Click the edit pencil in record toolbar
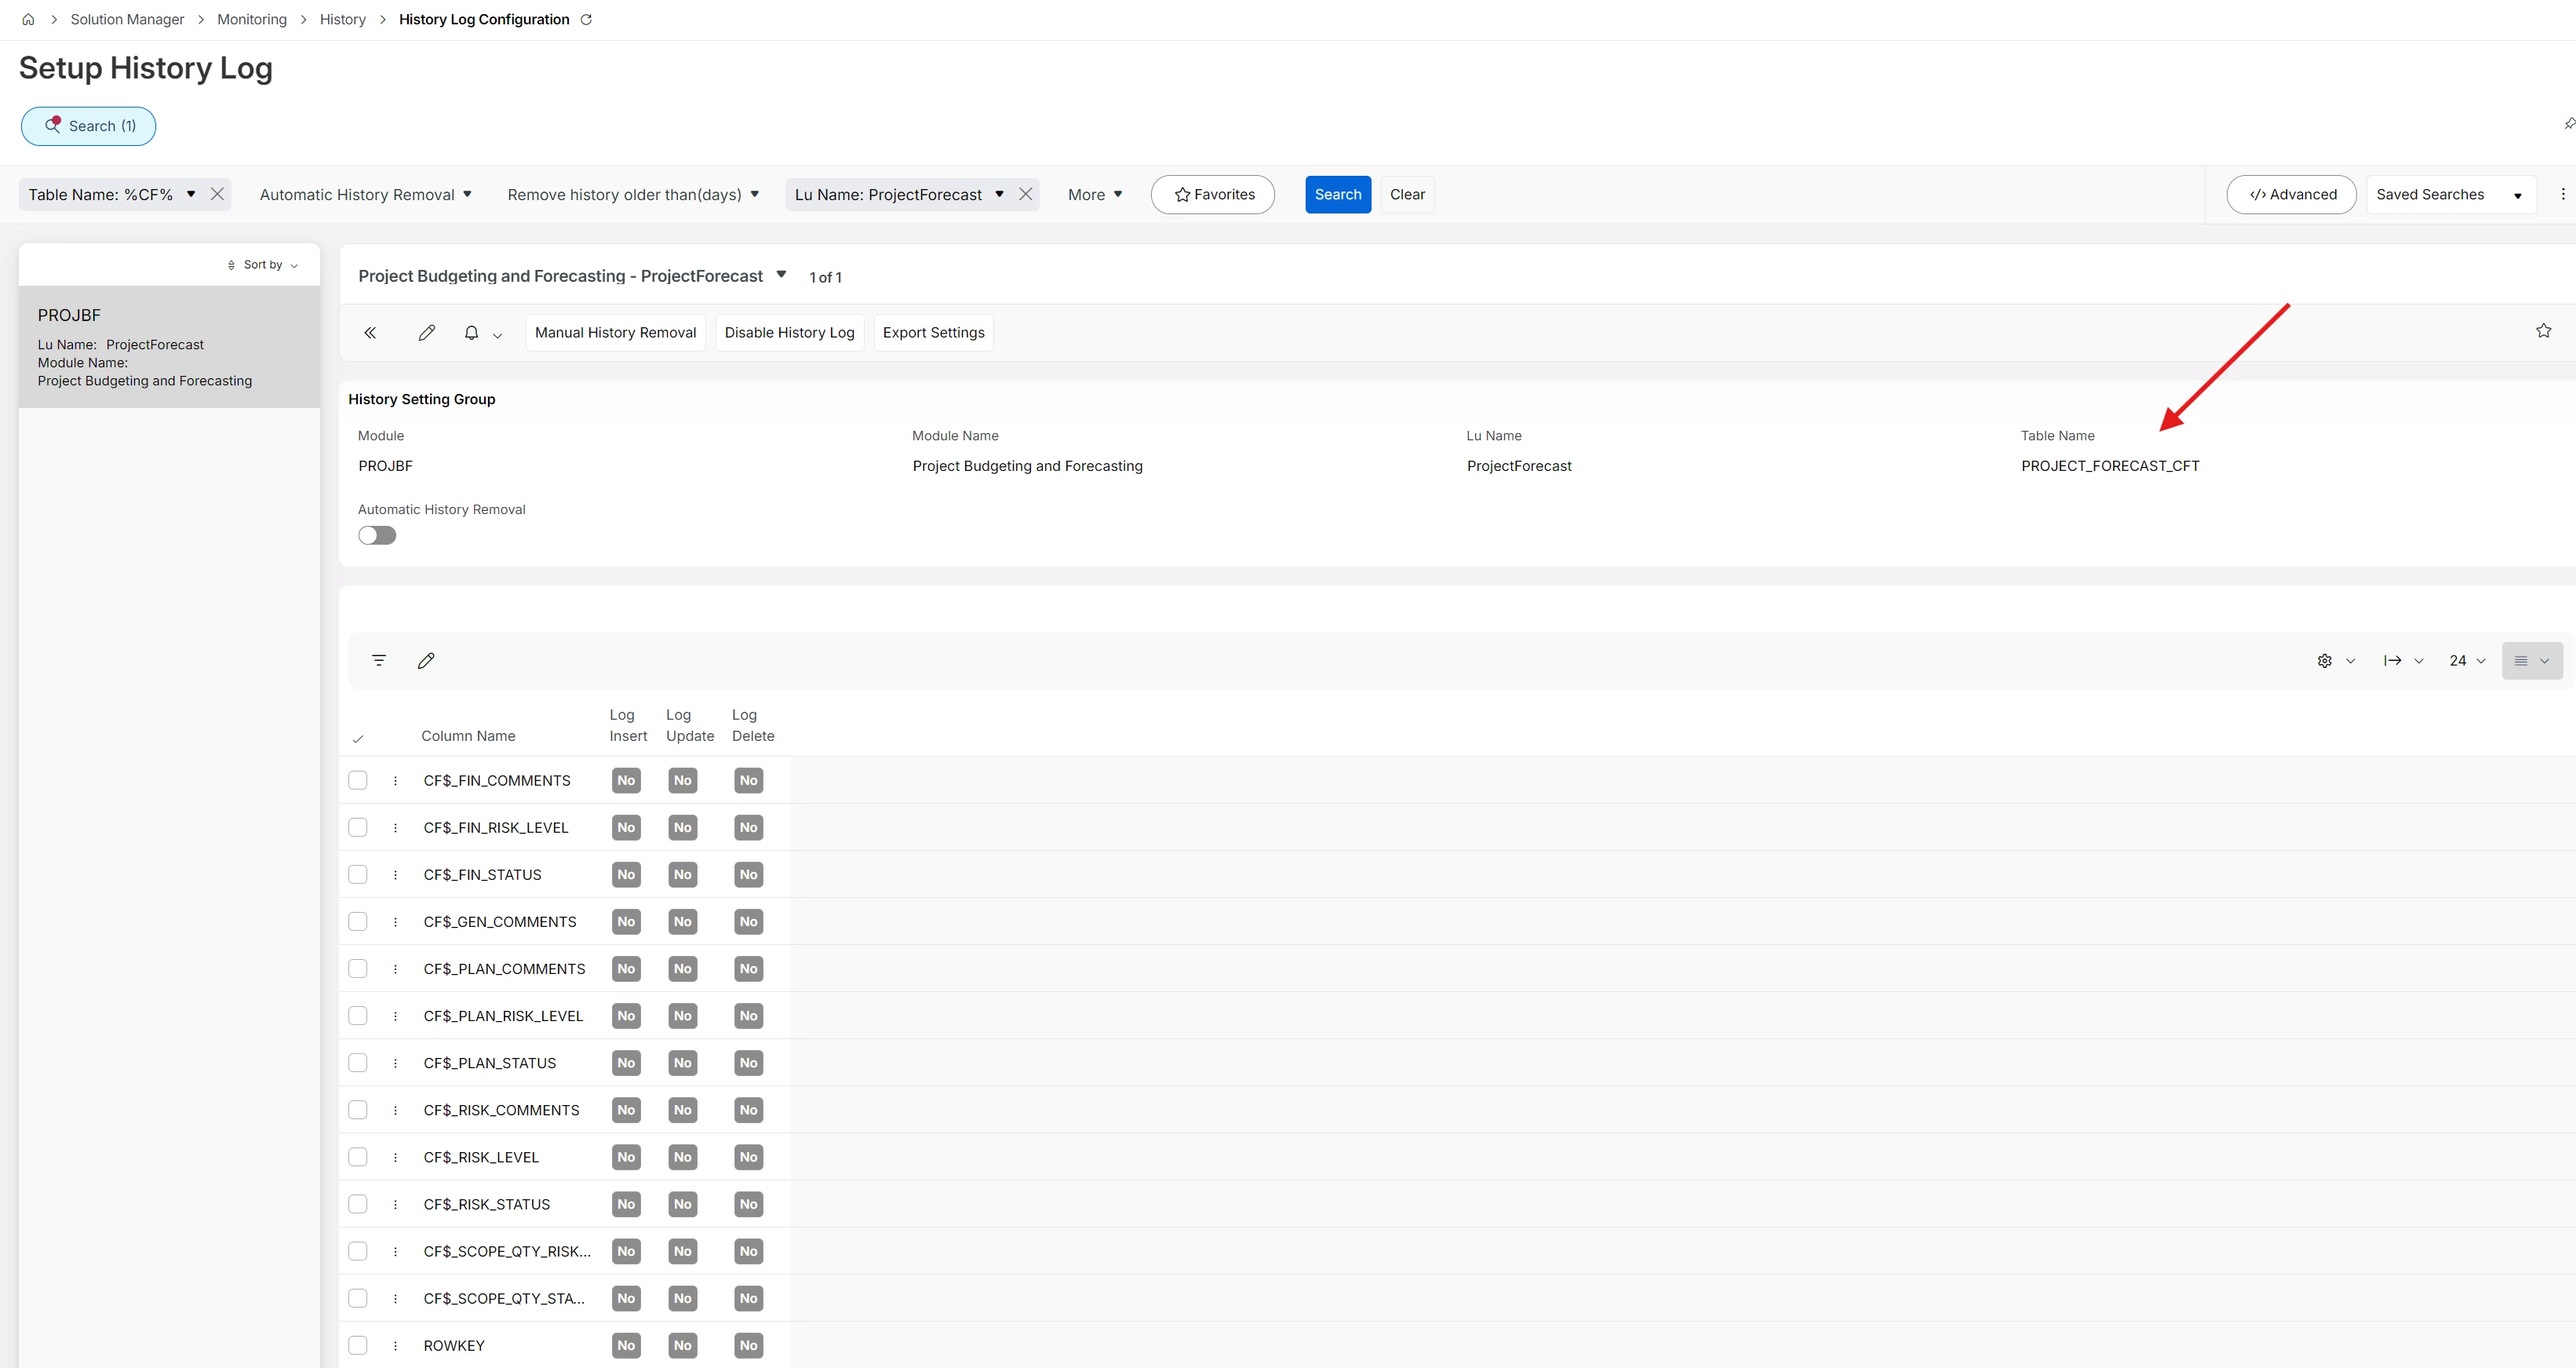The height and width of the screenshot is (1368, 2576). [427, 333]
